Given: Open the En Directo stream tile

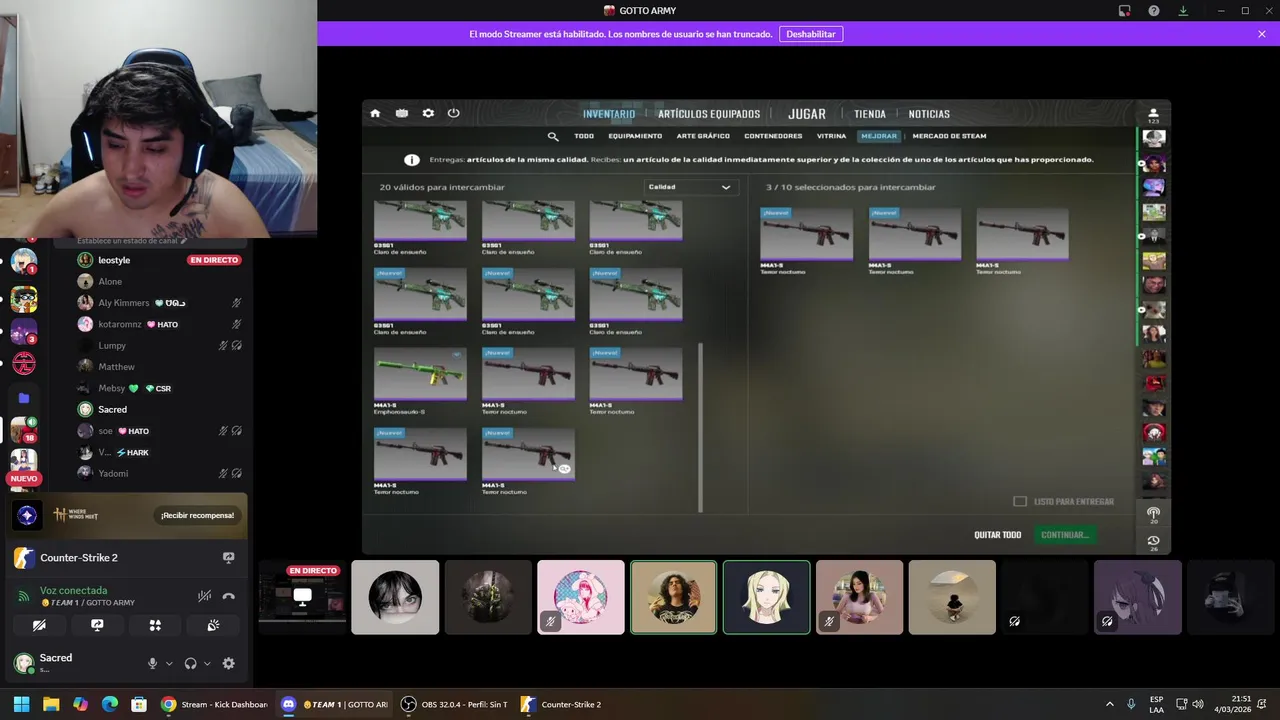Looking at the screenshot, I should pyautogui.click(x=303, y=597).
